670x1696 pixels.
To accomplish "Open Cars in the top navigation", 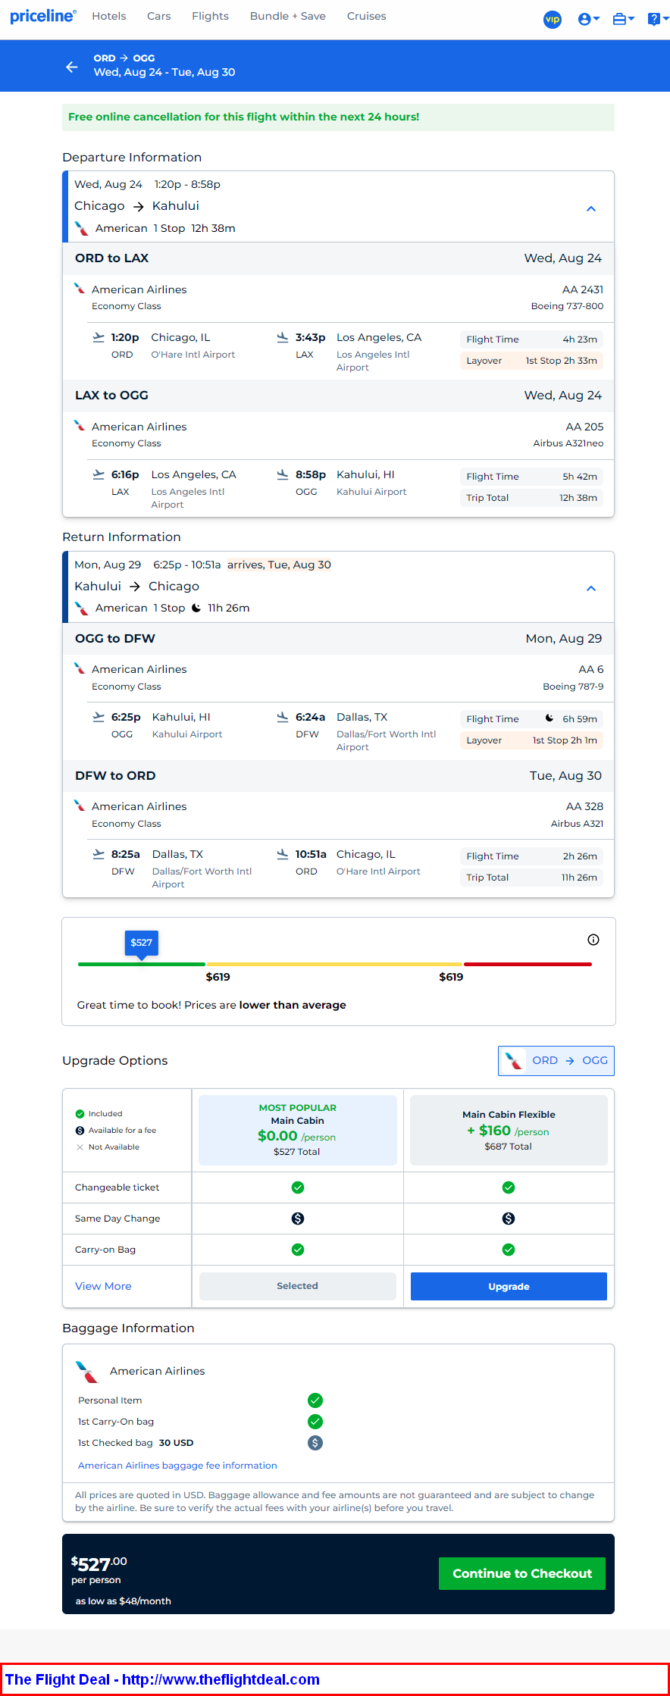I will click(158, 16).
